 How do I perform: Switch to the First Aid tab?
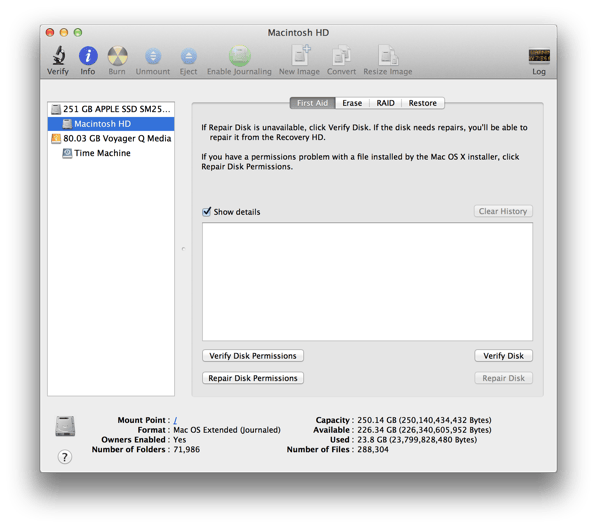312,103
